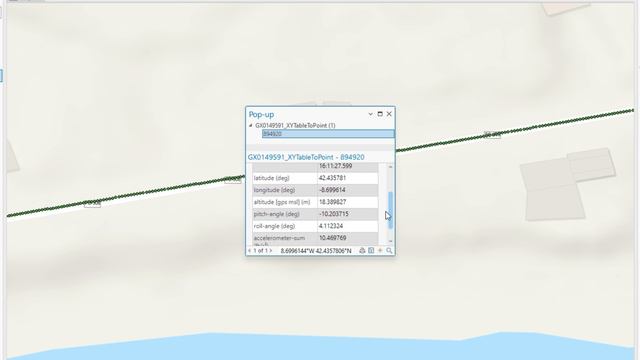Click the altitude value 18.389827

(332, 202)
